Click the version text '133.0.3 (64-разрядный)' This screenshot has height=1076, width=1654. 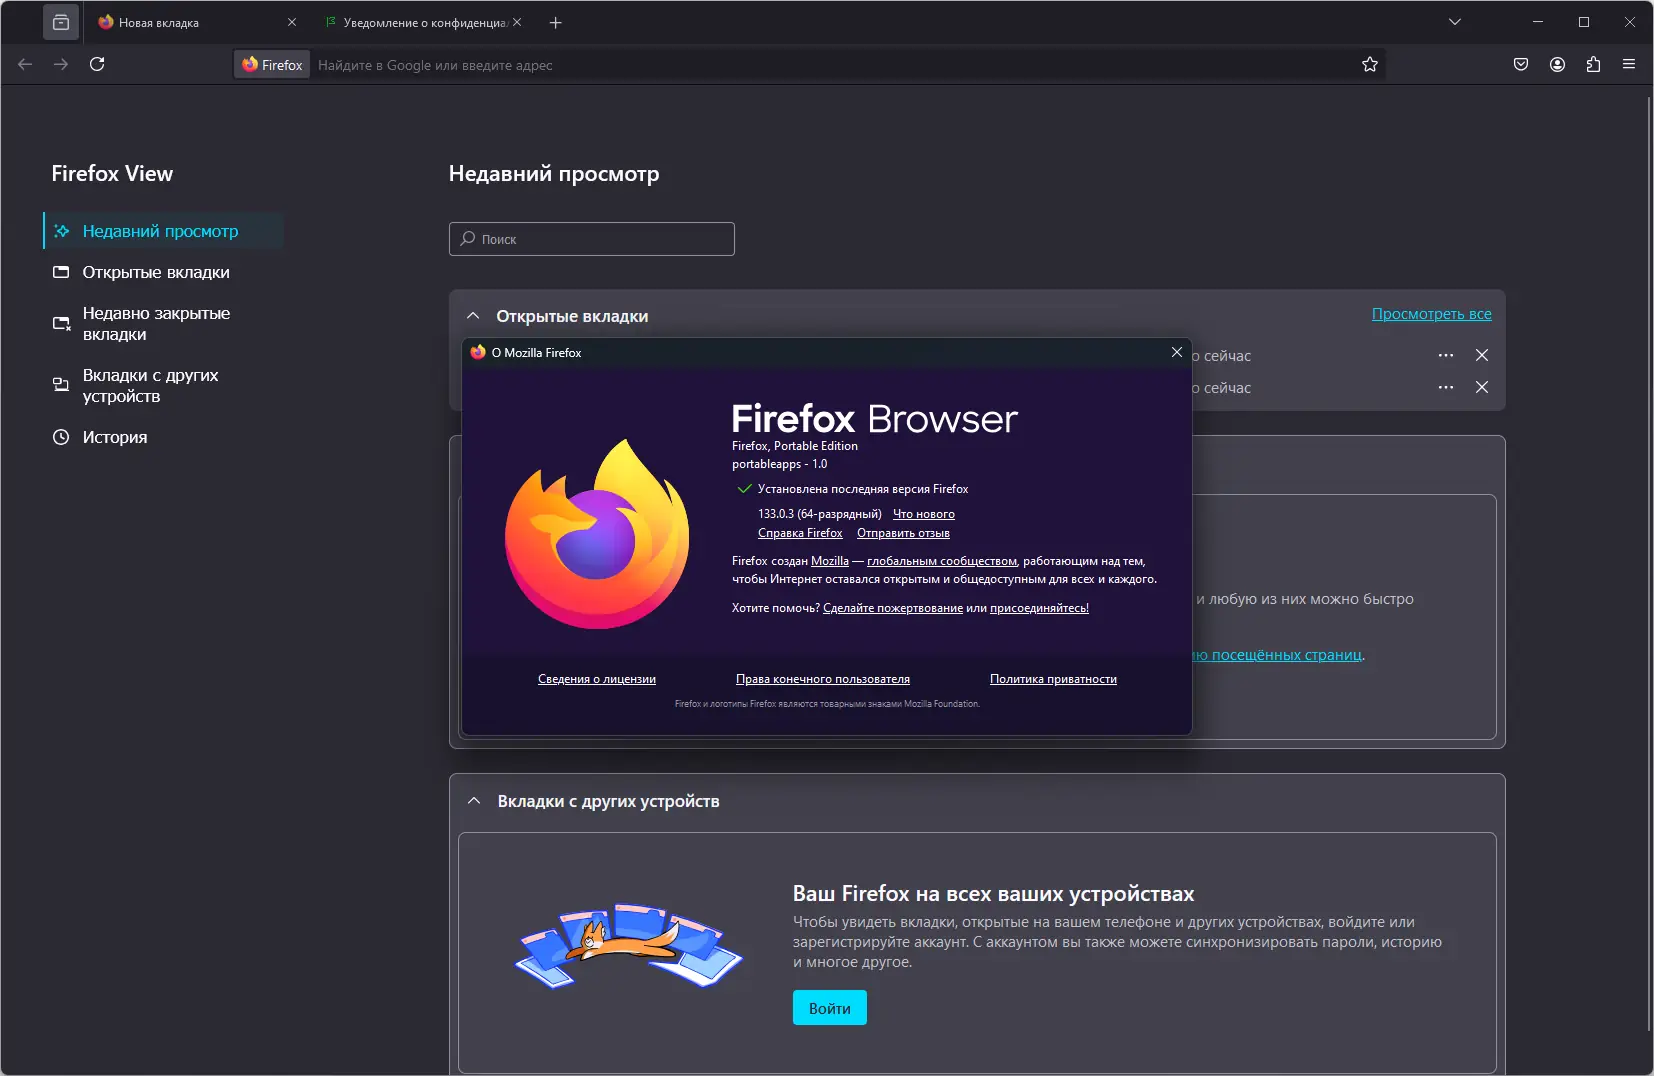click(820, 514)
